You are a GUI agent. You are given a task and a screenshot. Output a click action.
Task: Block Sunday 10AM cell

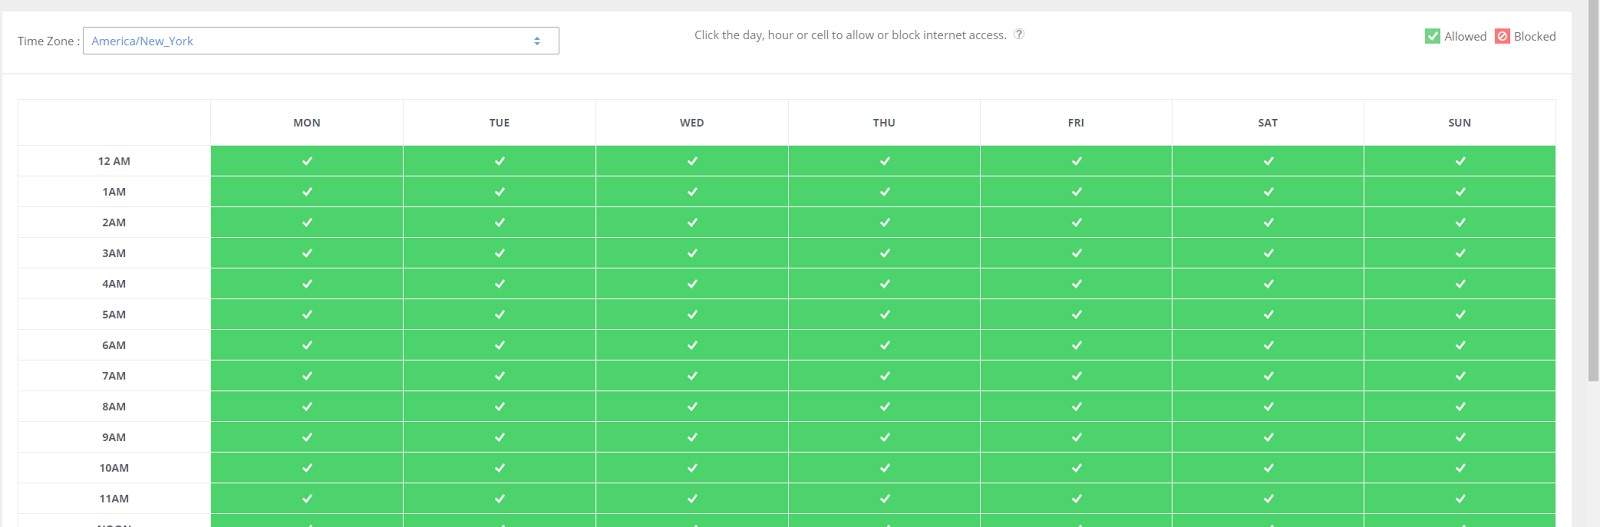[1460, 468]
